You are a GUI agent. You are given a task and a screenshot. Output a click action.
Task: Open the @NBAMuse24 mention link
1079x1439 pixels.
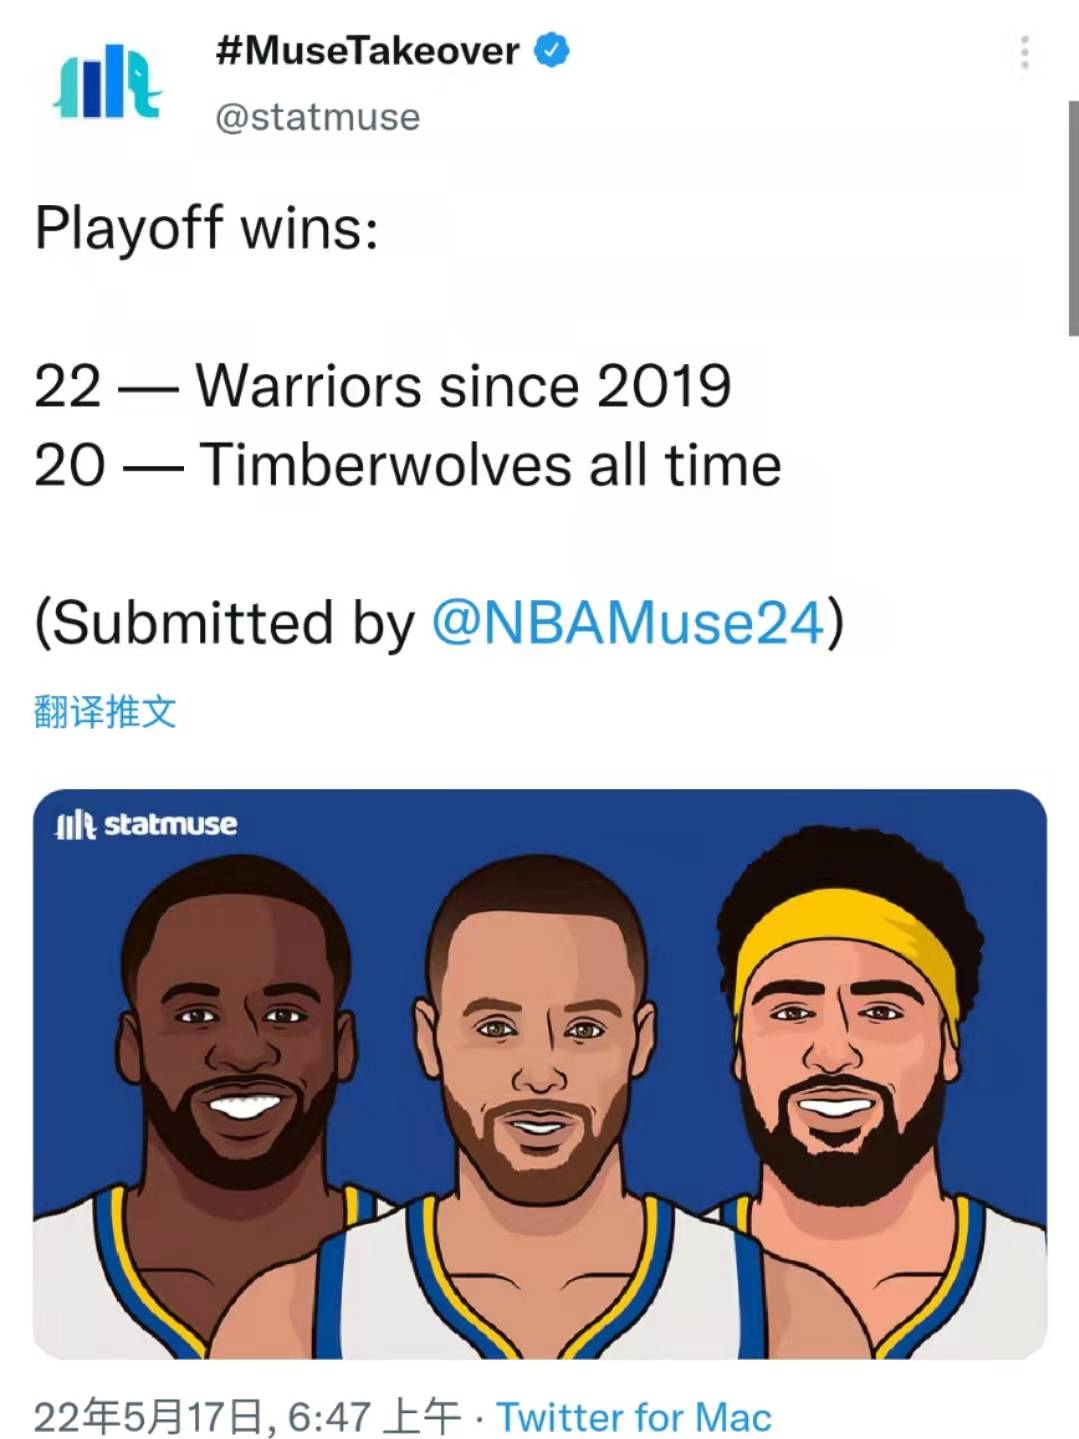tap(629, 622)
